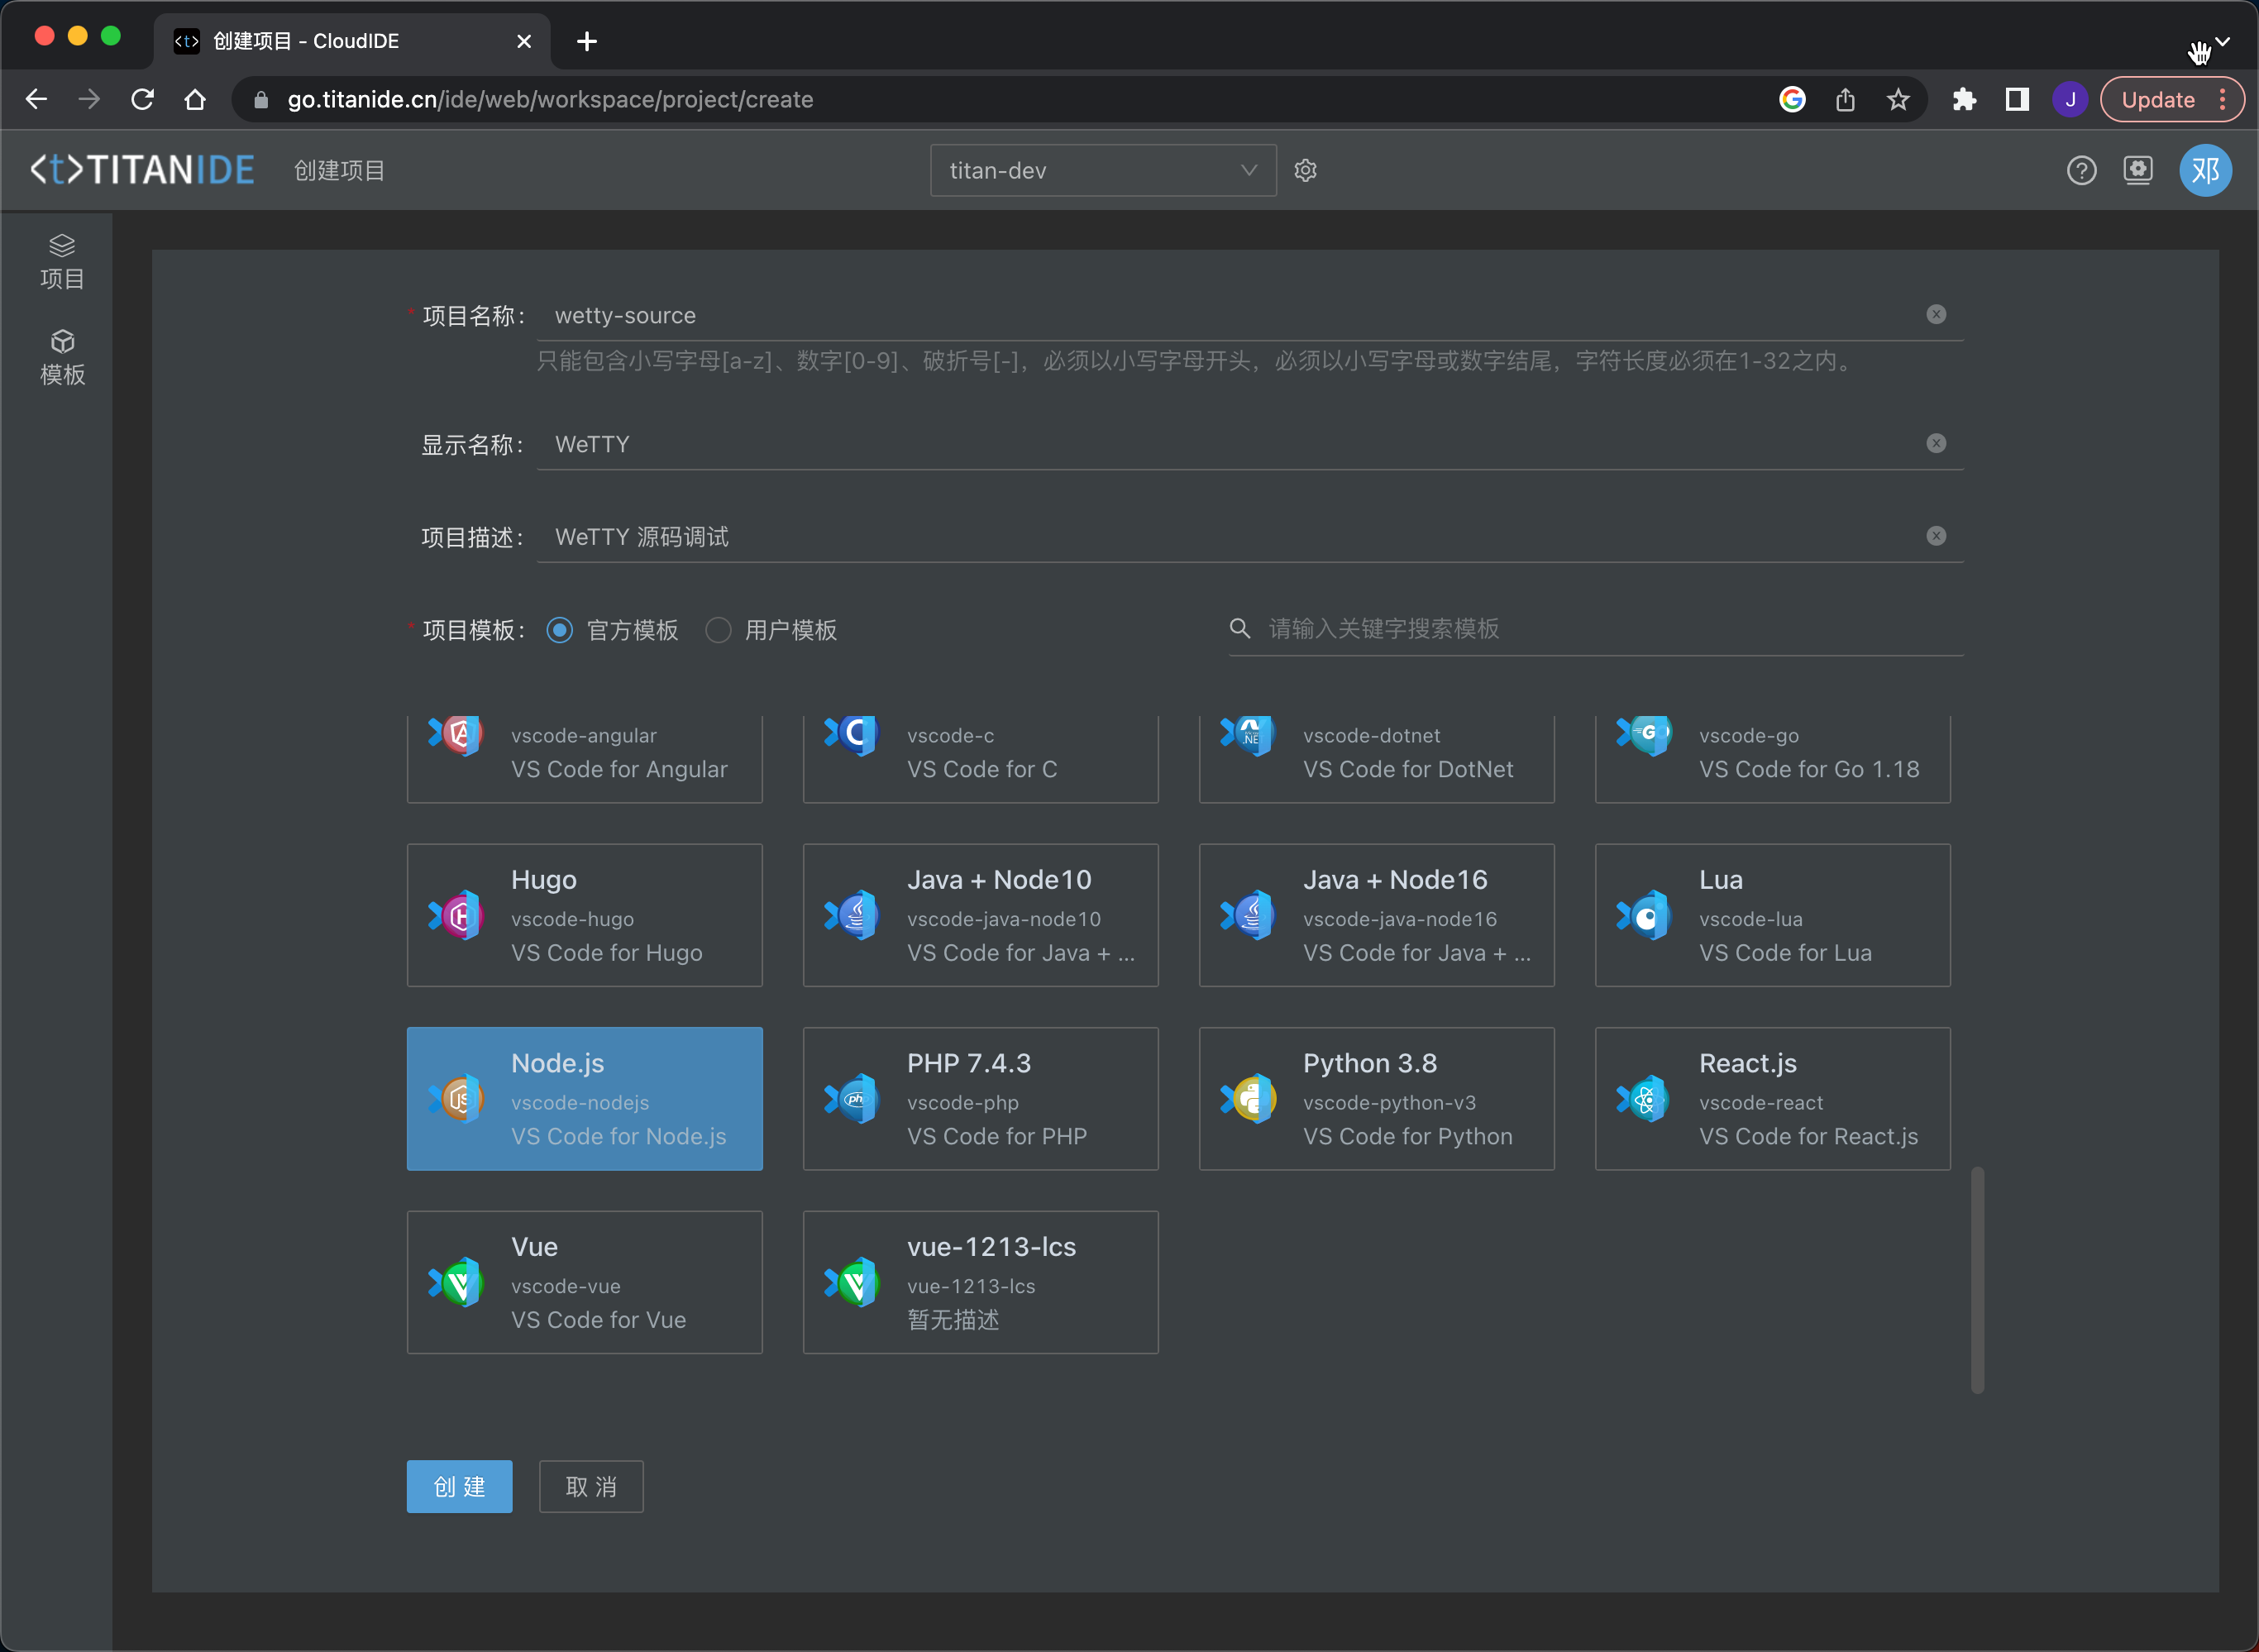Select the 官方模板 radio option
This screenshot has width=2259, height=1652.
pyautogui.click(x=559, y=630)
